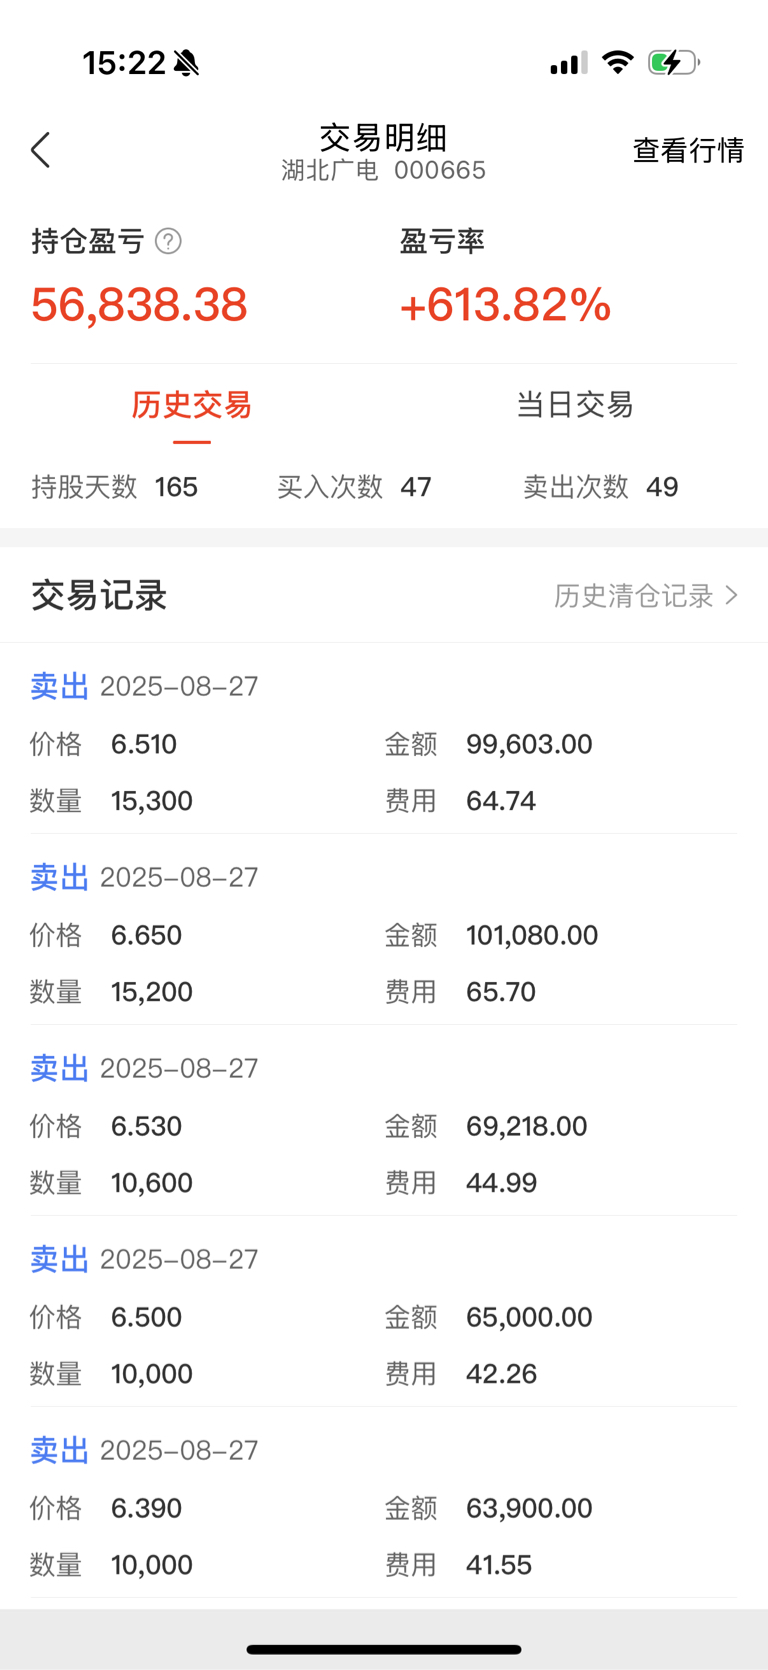Tap amount 65,000.00
The width and height of the screenshot is (768, 1670).
coord(529,1317)
